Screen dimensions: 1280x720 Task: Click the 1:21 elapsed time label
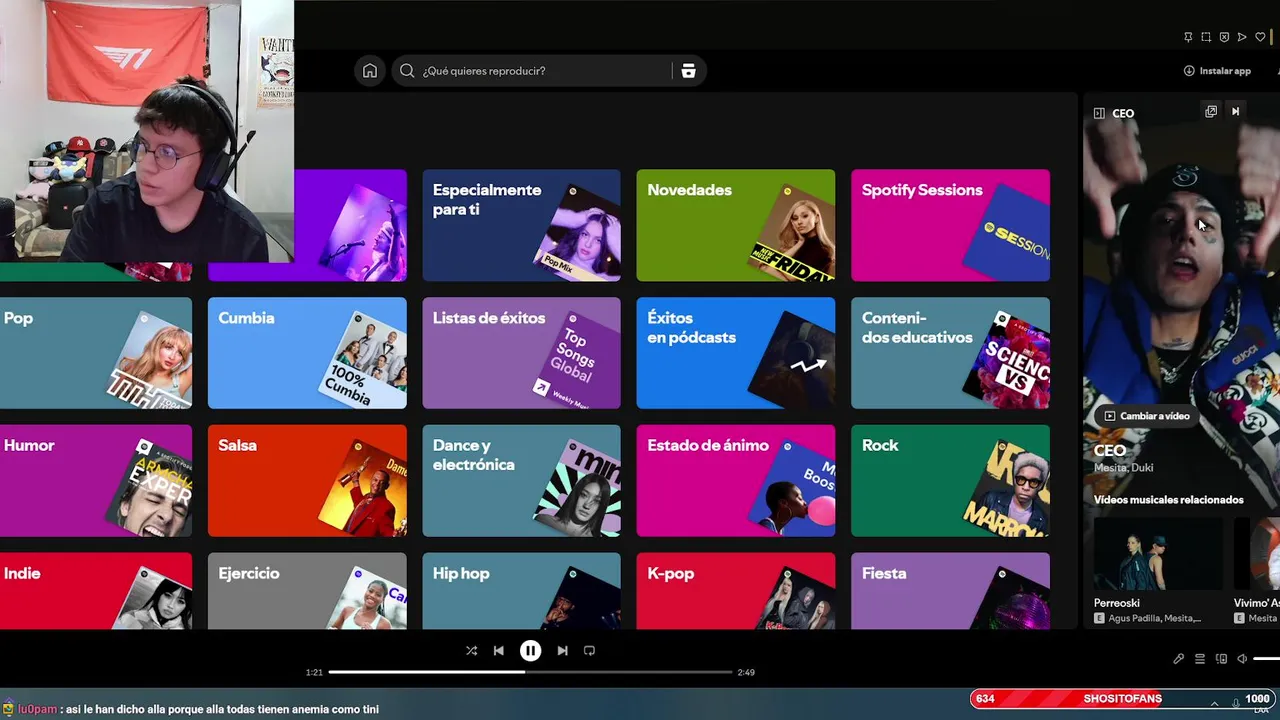[x=314, y=673]
